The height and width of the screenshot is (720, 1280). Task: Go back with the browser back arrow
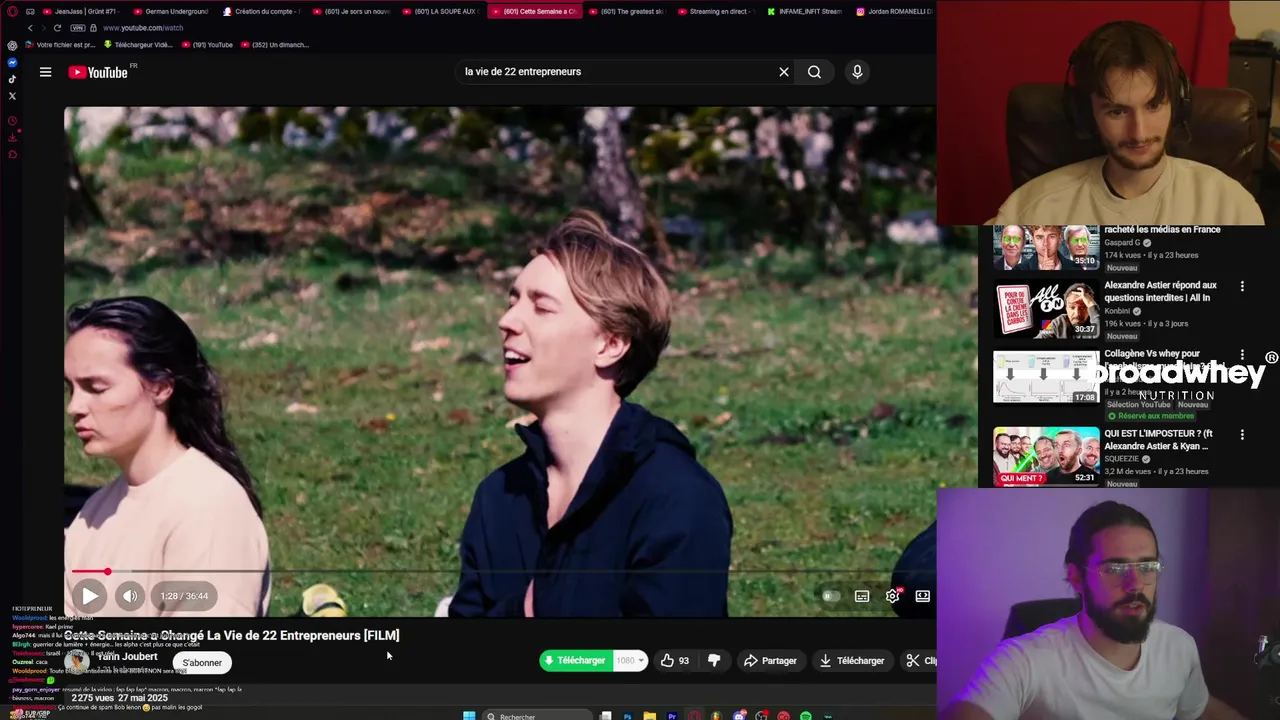[30, 28]
